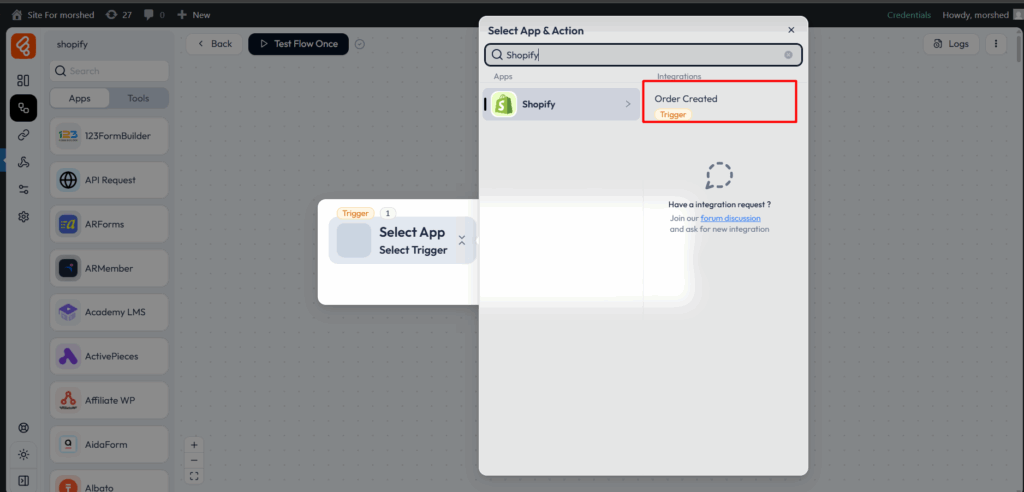The width and height of the screenshot is (1024, 492).
Task: Select the ARMember app
Action: pos(109,268)
